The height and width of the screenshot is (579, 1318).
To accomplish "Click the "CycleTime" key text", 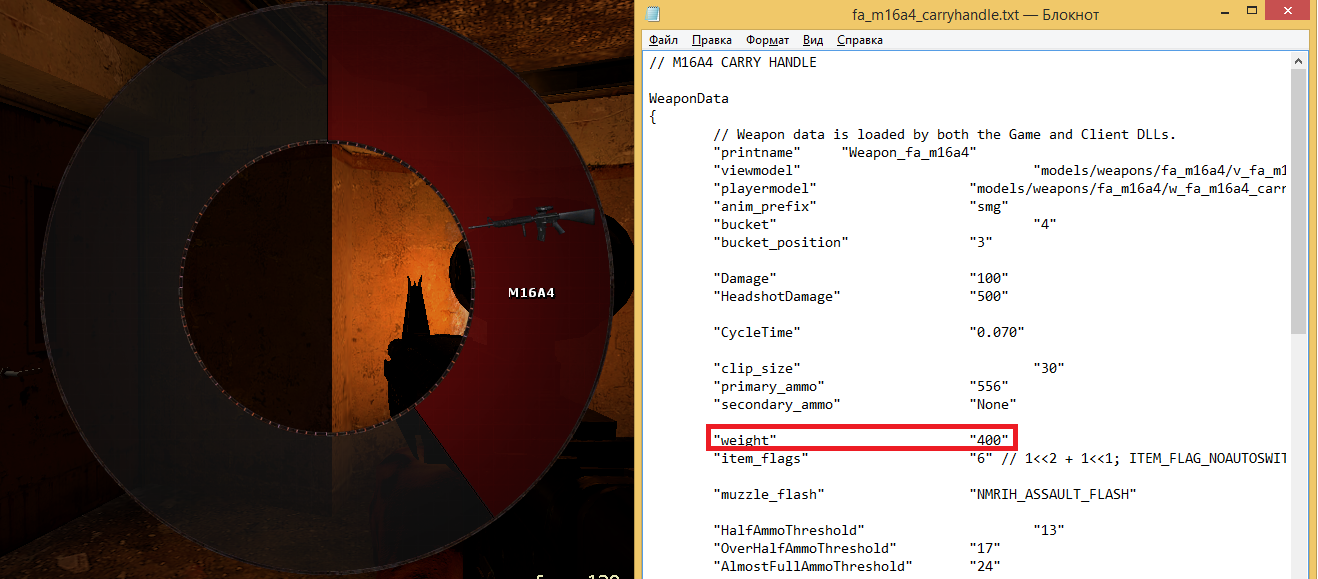I will (757, 332).
